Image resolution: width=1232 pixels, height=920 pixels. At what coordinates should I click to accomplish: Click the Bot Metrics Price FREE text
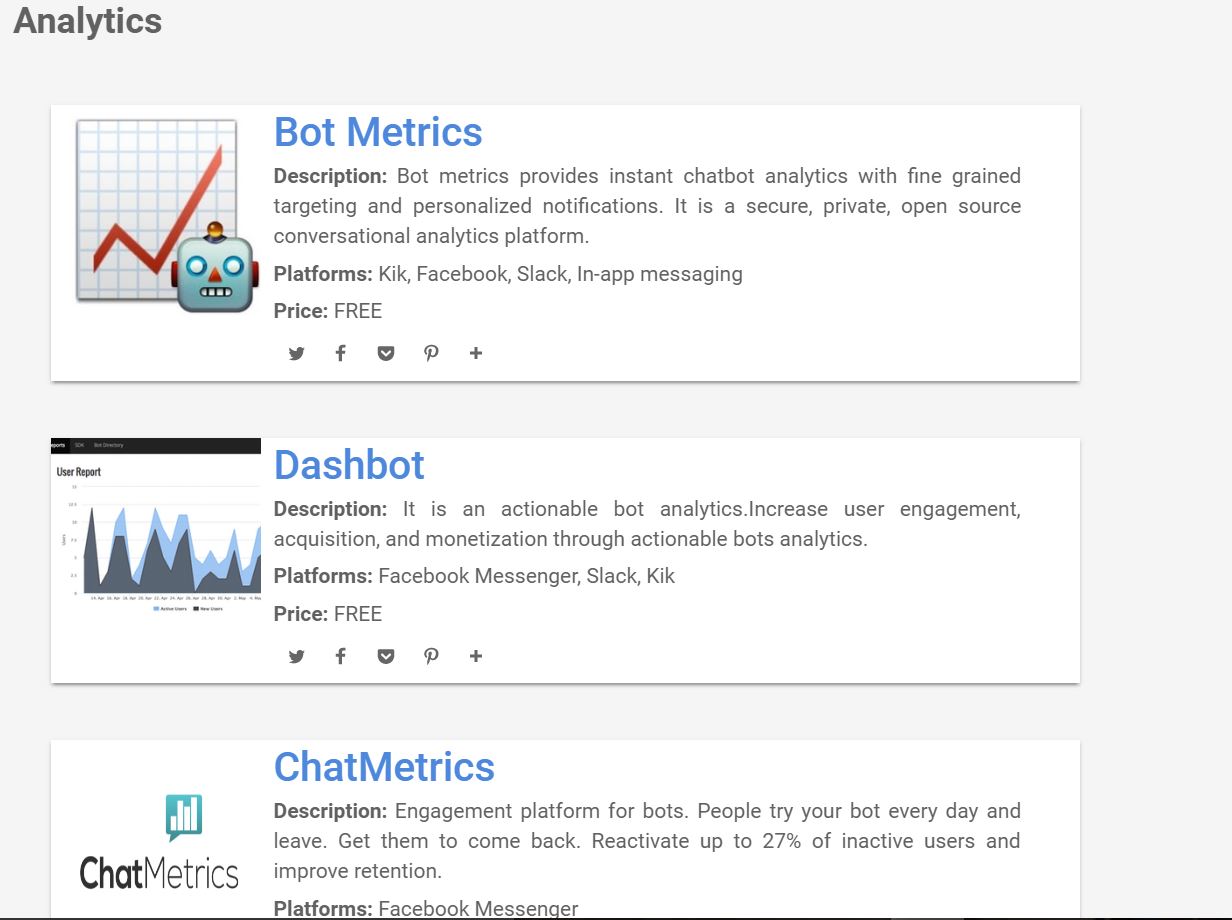point(328,311)
